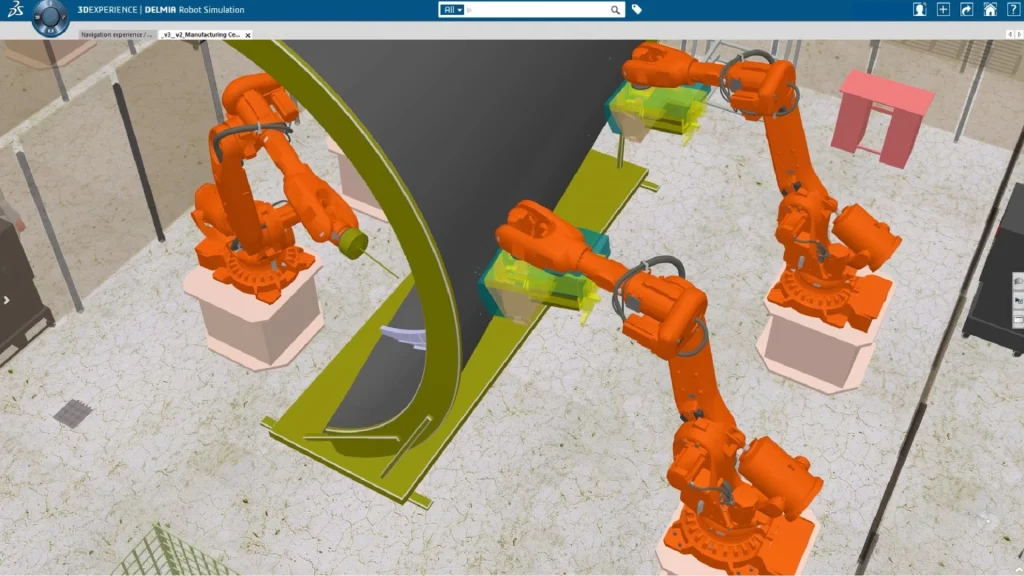Click the Share arrow icon
Viewport: 1024px width, 576px height.
pos(966,10)
